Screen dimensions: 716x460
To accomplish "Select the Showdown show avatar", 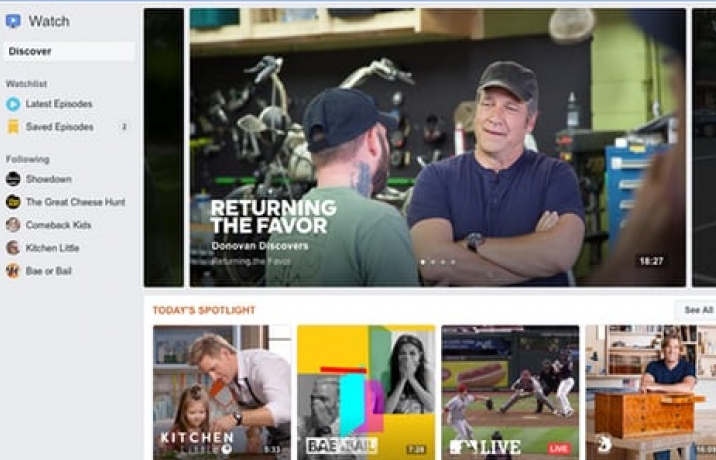I will coord(13,179).
